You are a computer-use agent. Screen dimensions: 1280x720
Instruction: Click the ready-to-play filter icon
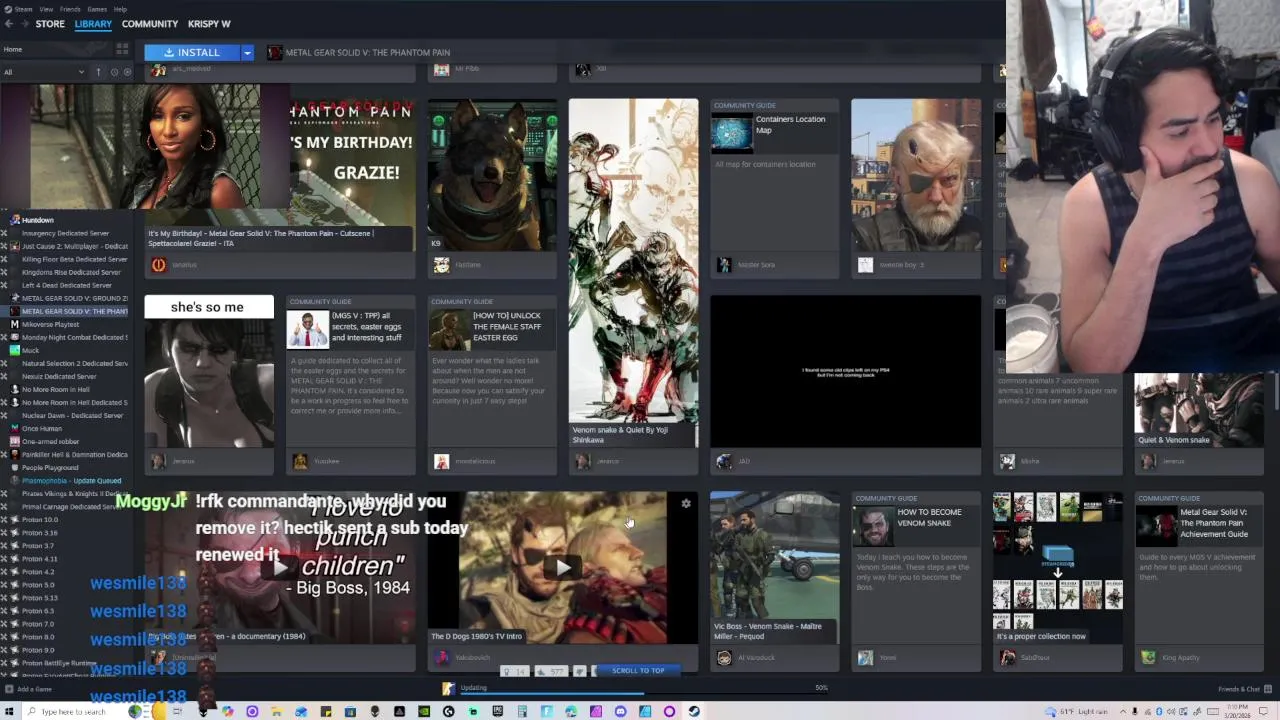point(127,72)
